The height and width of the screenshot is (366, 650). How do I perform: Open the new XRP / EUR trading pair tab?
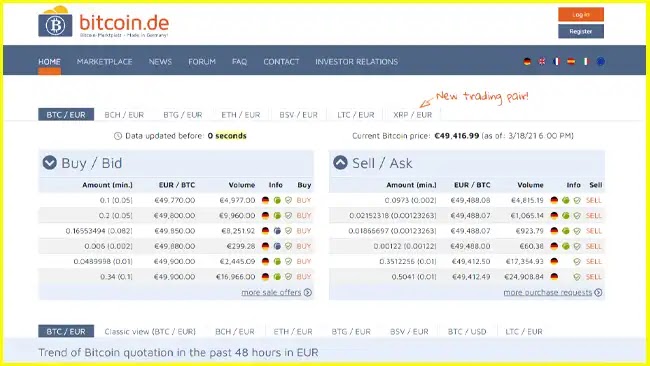coord(412,115)
